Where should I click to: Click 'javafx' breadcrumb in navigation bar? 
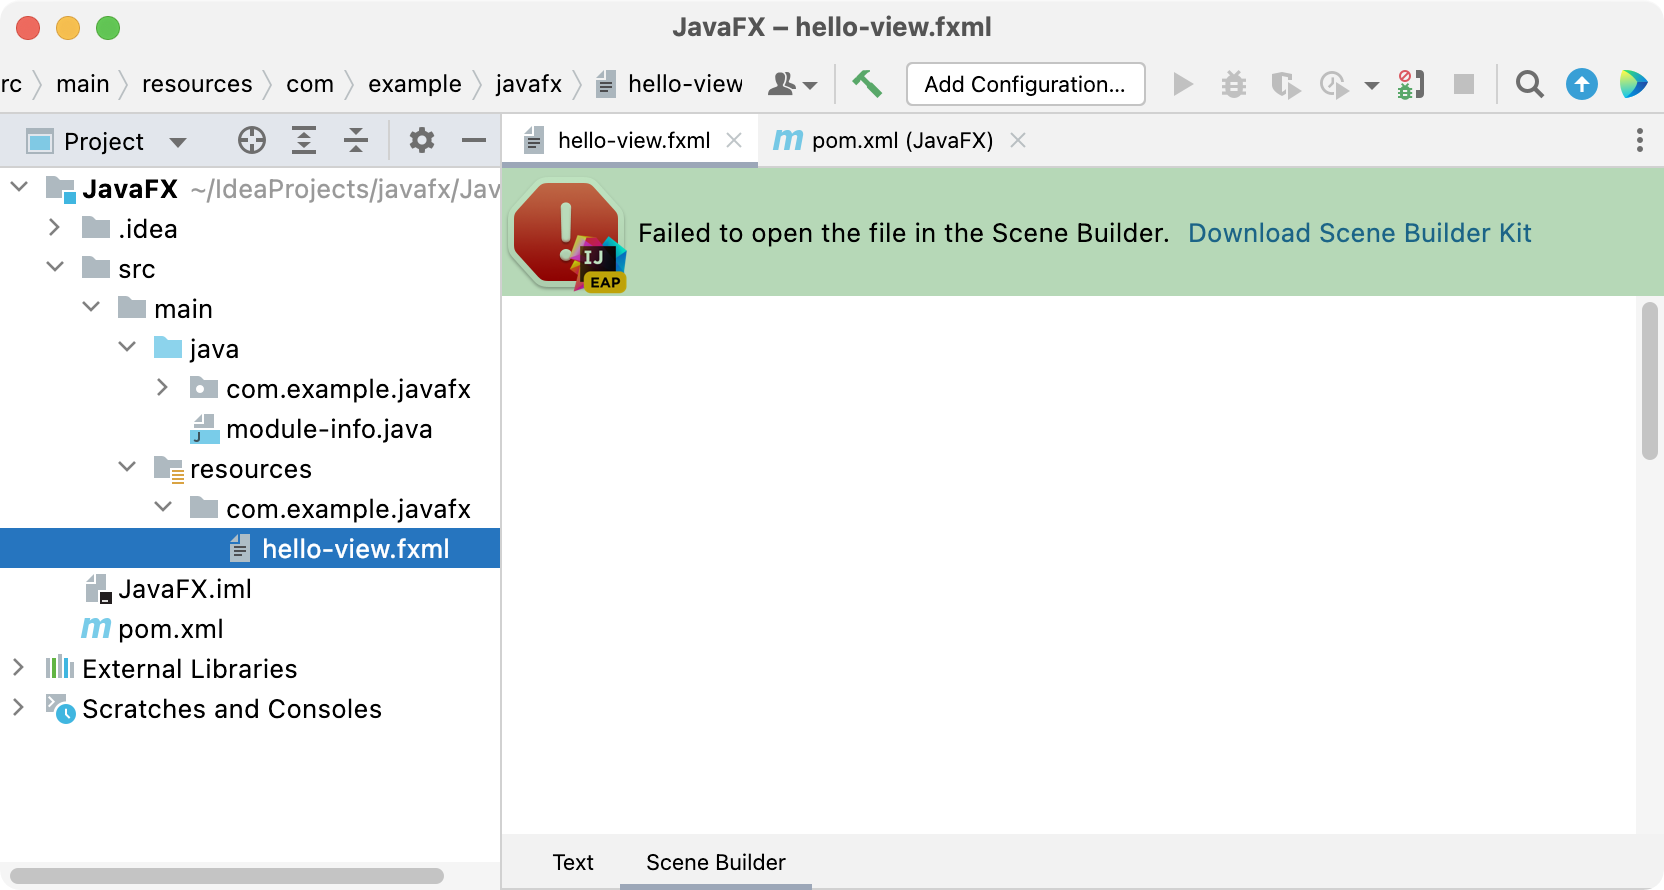[529, 84]
